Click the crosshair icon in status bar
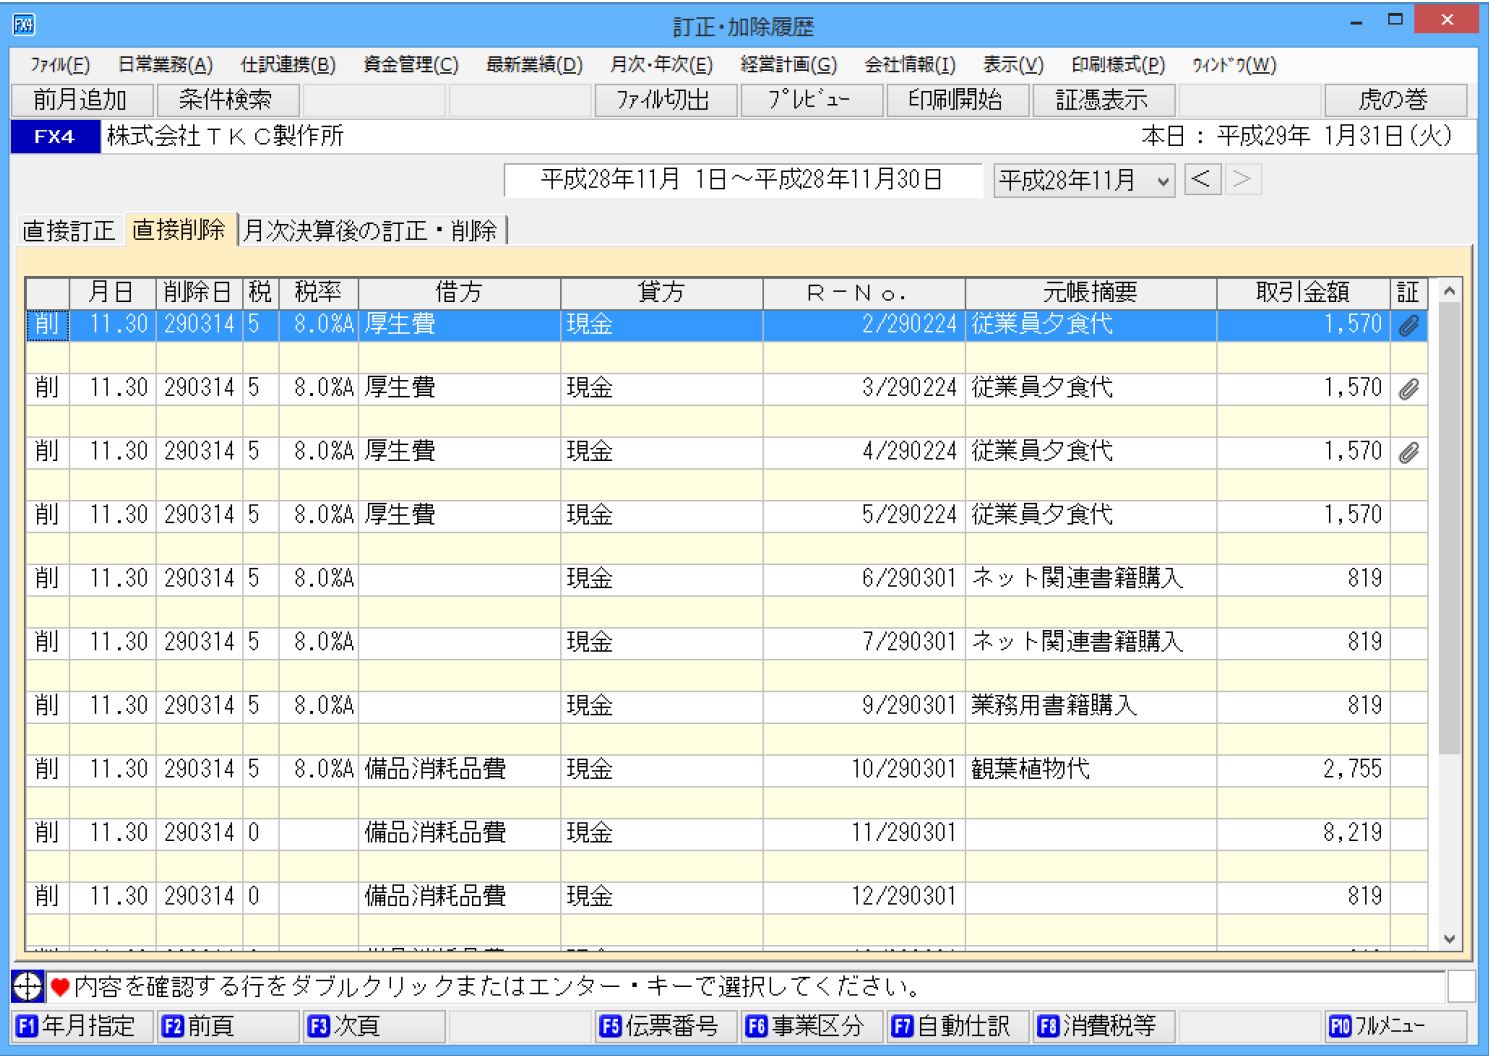The height and width of the screenshot is (1056, 1489). [x=27, y=987]
